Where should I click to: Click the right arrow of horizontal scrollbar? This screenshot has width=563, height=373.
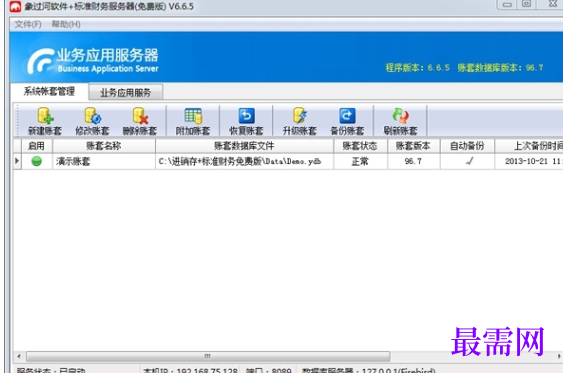(559, 356)
